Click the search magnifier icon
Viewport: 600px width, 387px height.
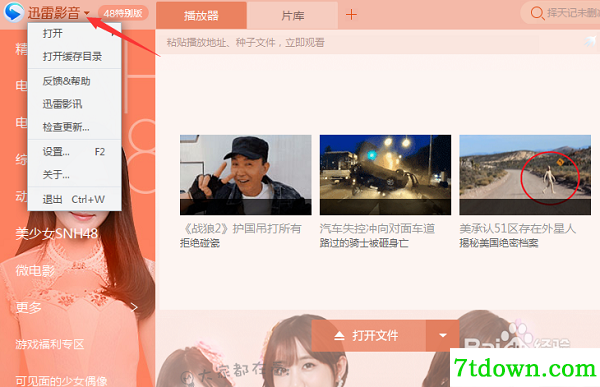tap(537, 13)
